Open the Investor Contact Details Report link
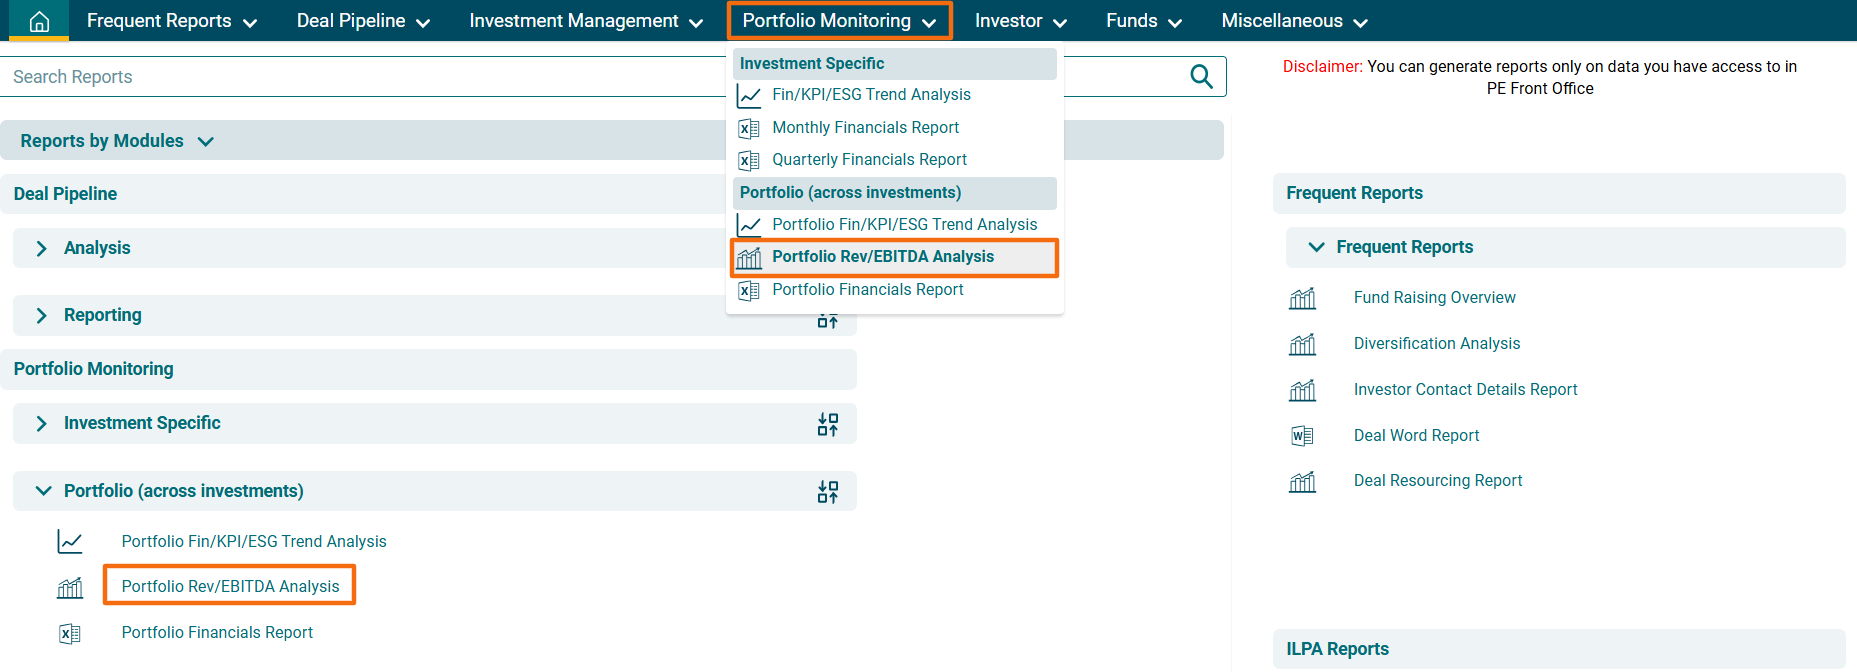1857x672 pixels. pyautogui.click(x=1465, y=390)
